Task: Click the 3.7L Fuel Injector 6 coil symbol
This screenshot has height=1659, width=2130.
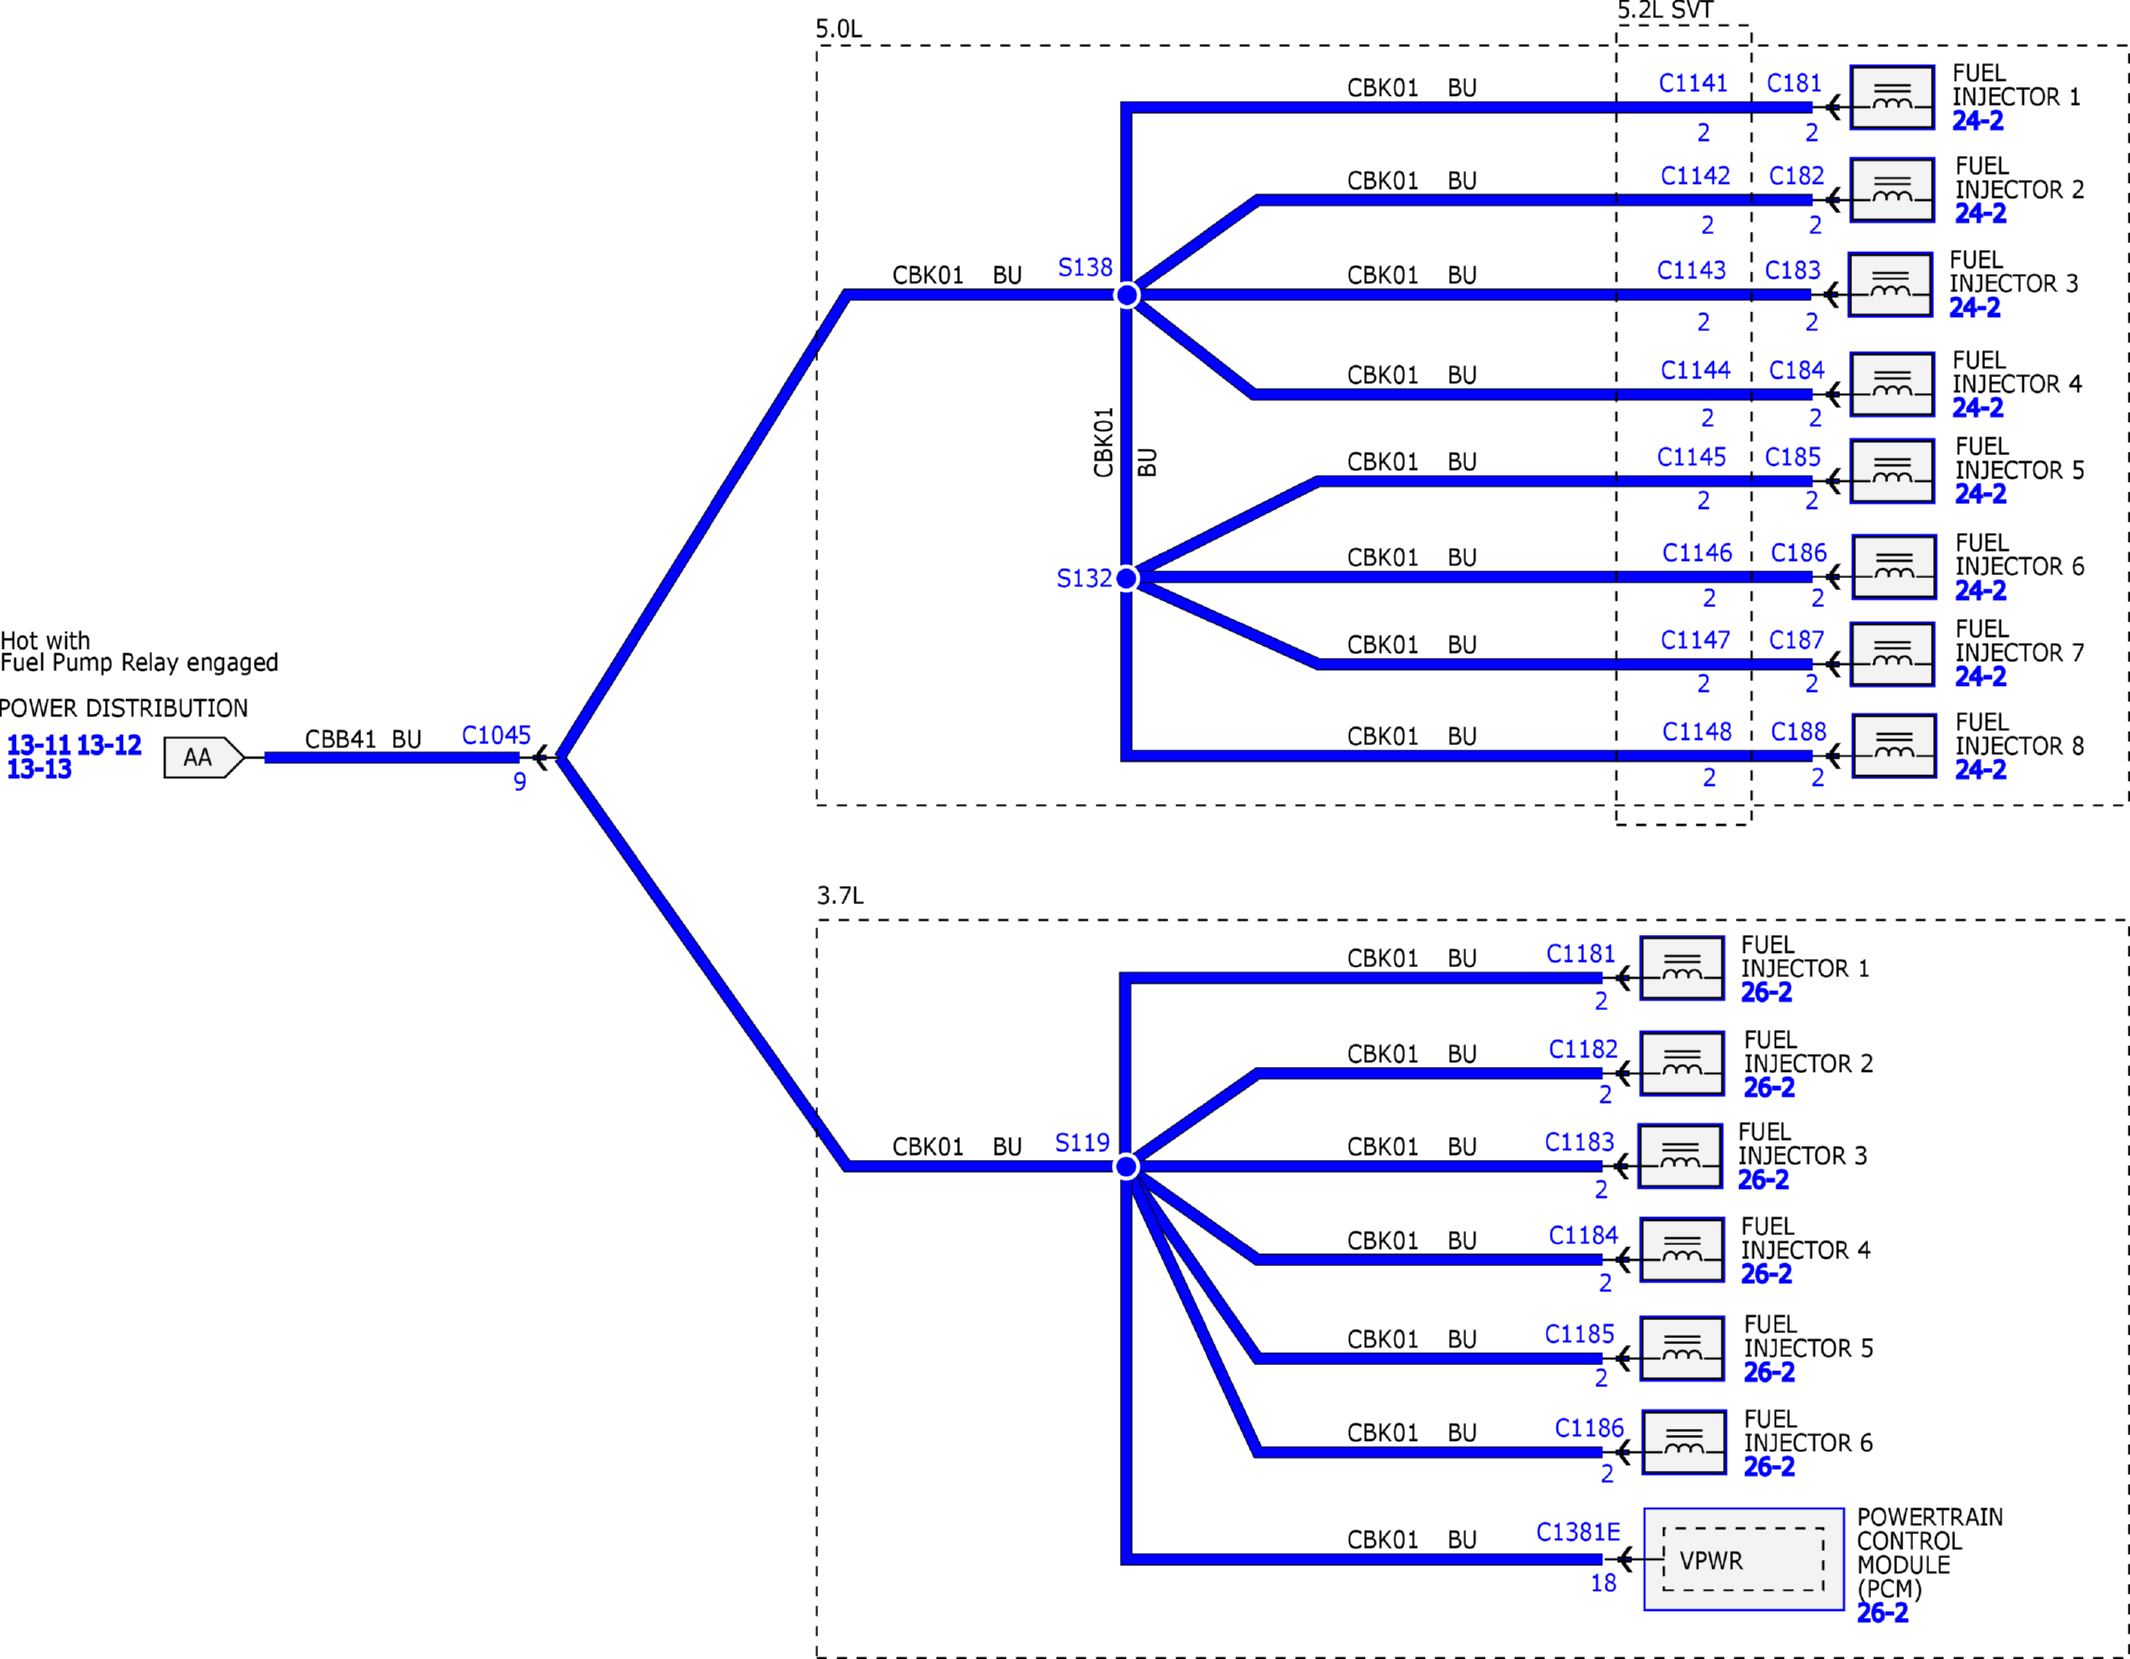Action: click(1684, 1442)
